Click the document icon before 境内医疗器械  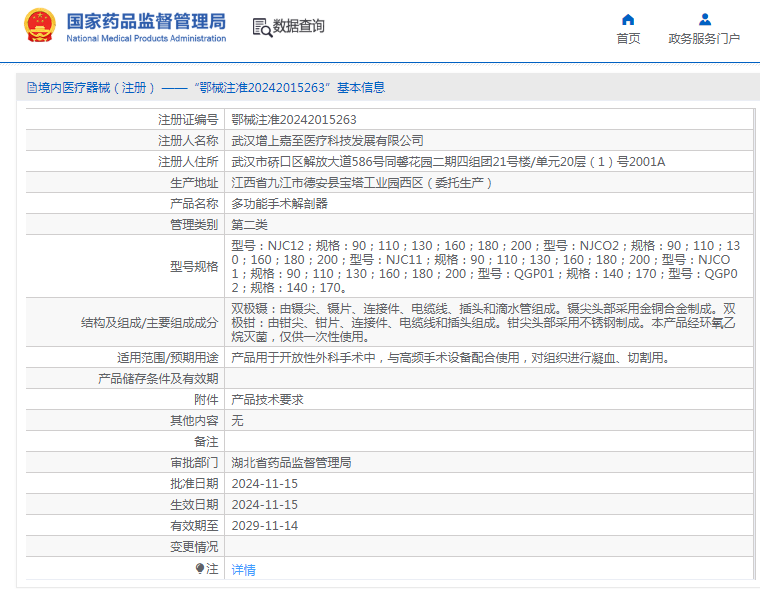tap(32, 88)
